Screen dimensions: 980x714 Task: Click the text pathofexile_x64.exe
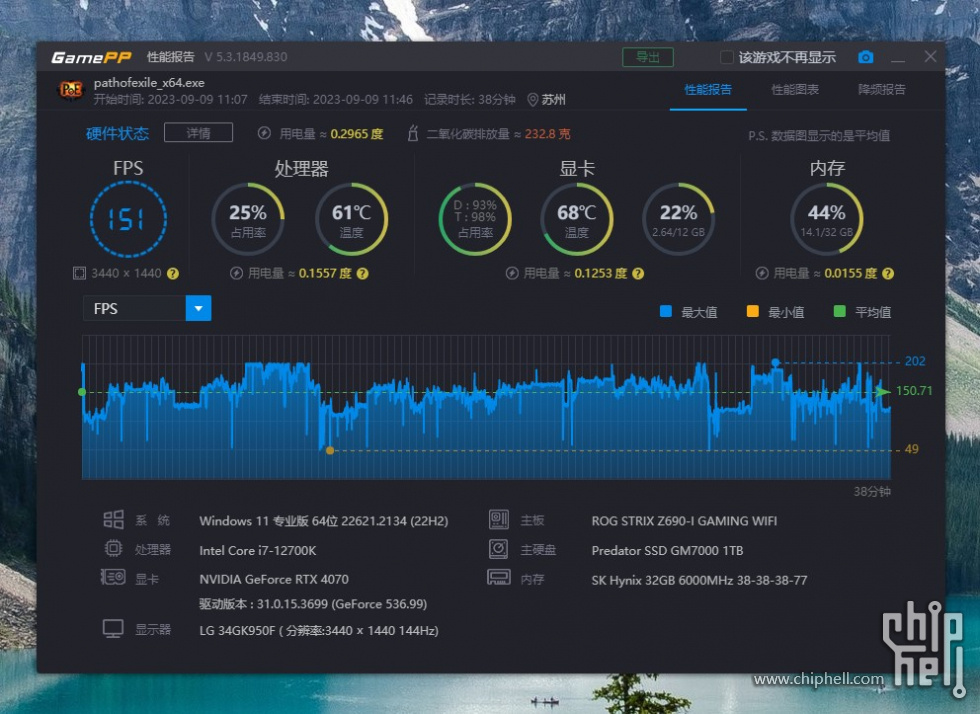click(149, 83)
